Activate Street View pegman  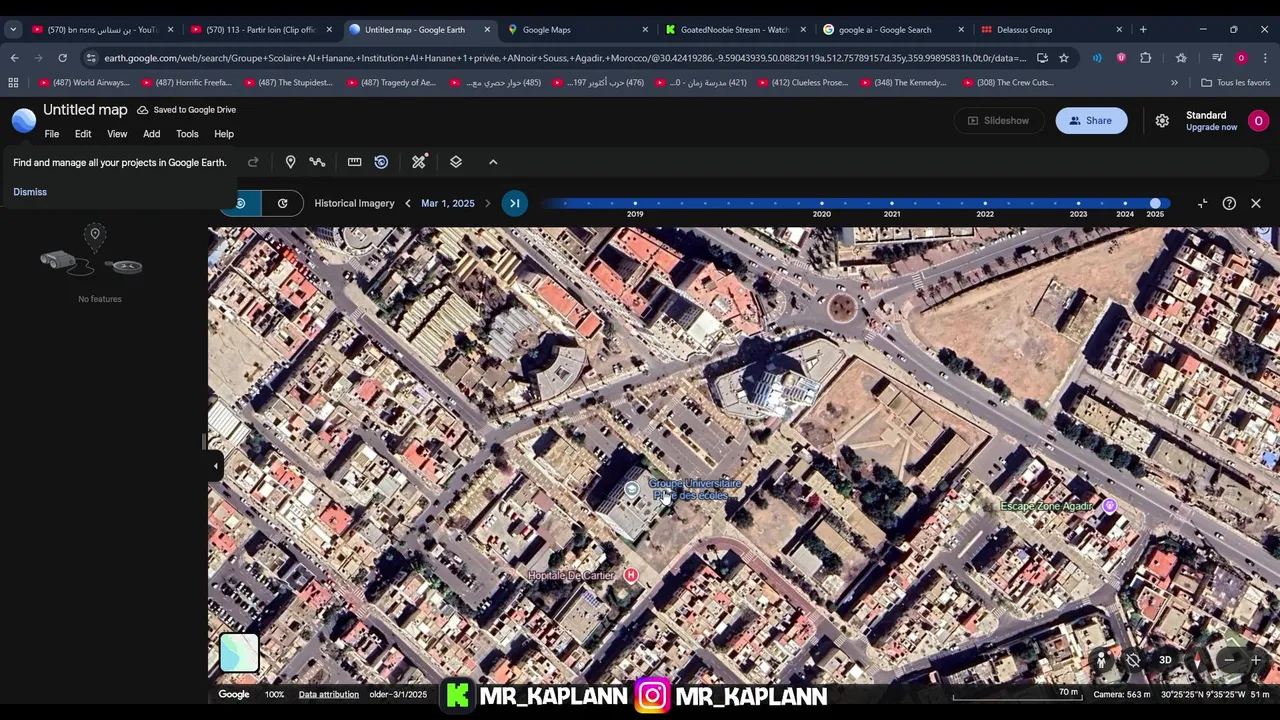click(1101, 660)
